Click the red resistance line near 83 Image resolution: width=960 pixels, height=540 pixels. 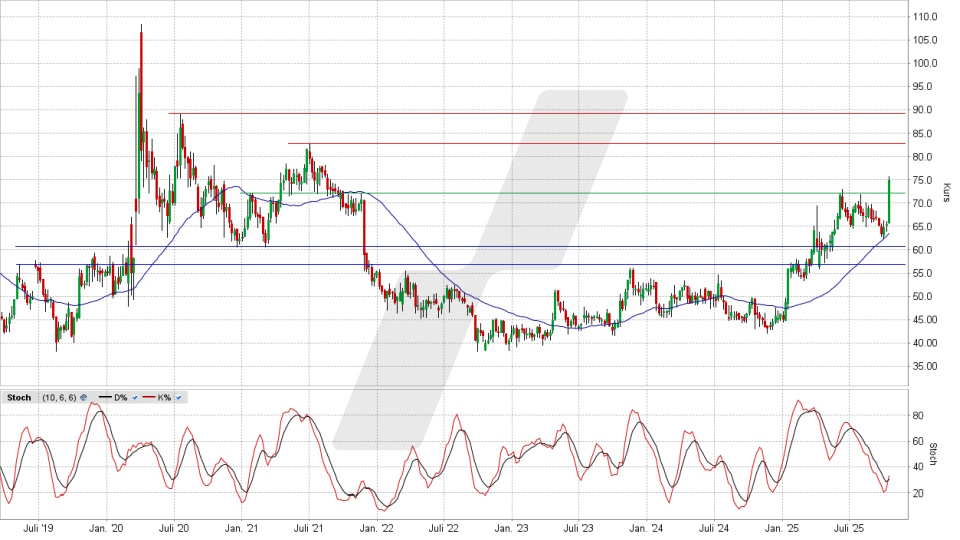tap(600, 143)
